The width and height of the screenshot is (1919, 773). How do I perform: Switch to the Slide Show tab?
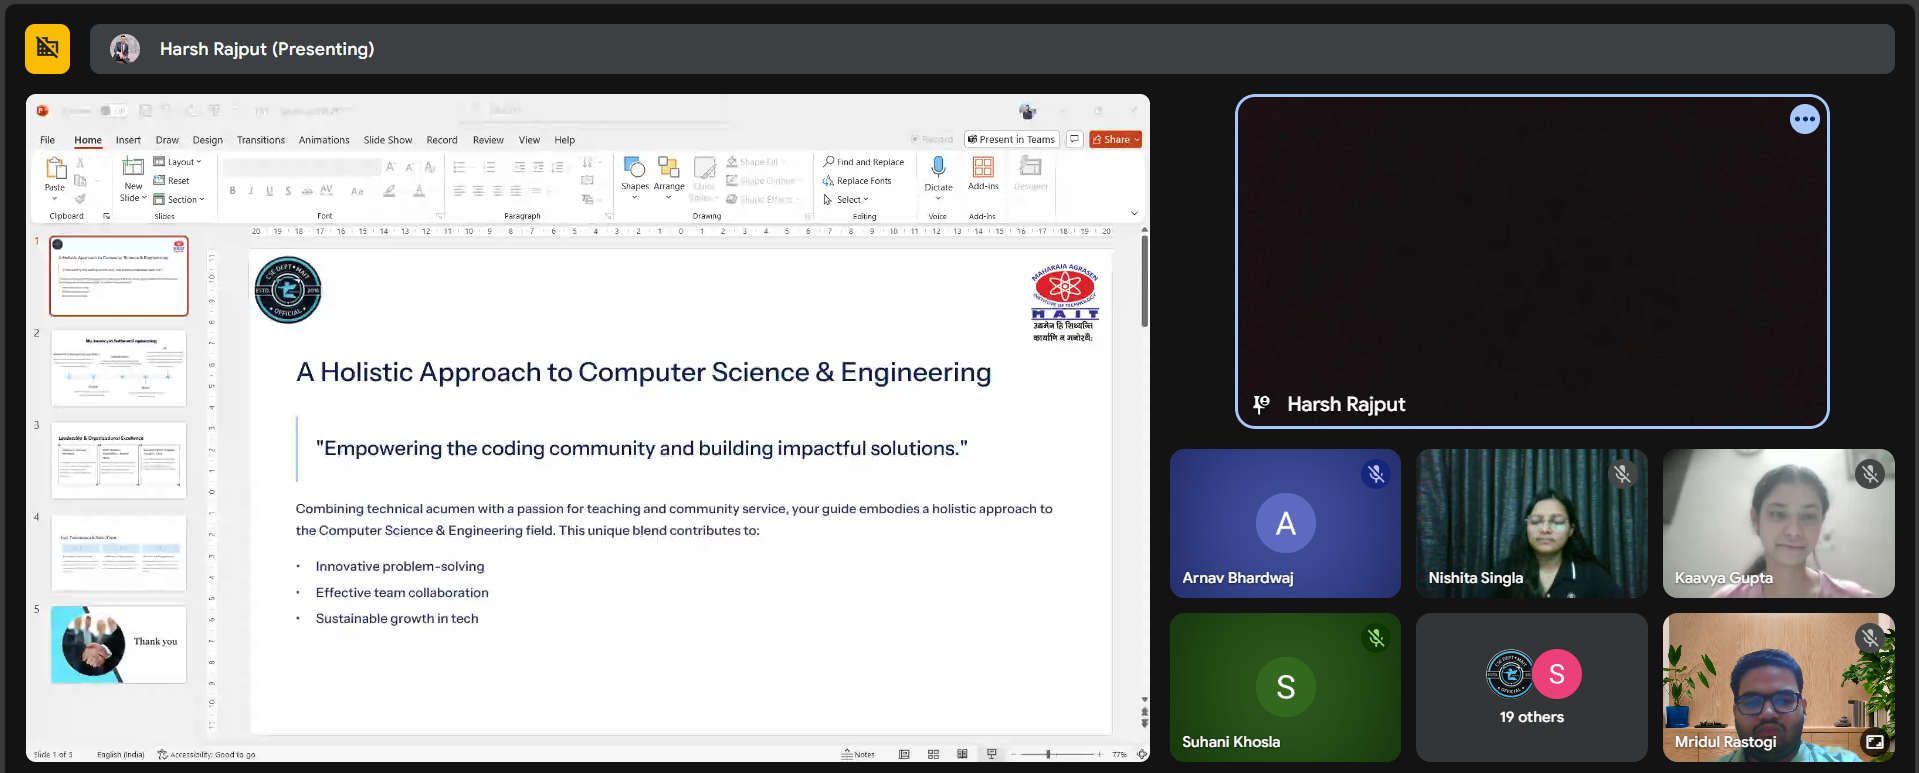388,140
